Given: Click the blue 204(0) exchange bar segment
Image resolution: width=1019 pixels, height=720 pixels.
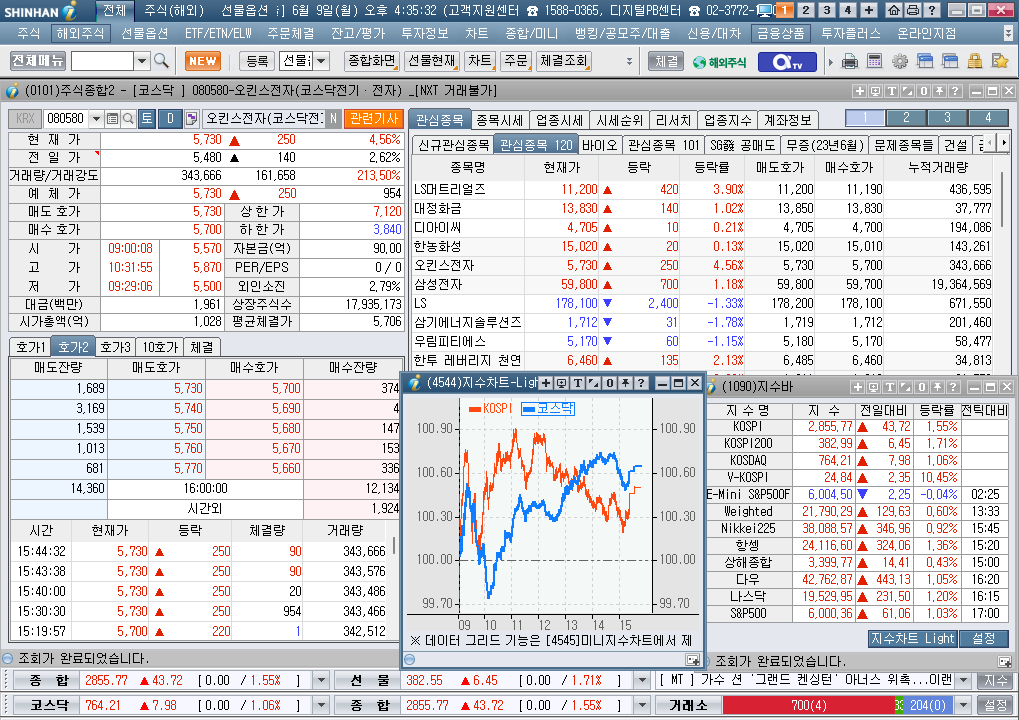Looking at the screenshot, I should click(928, 705).
